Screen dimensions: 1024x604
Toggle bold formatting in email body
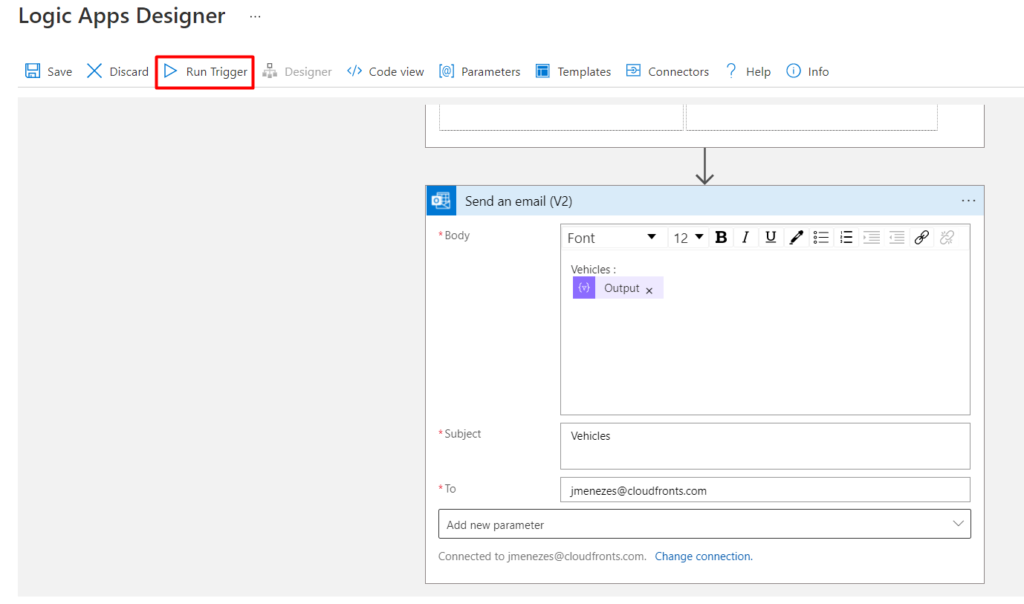(721, 237)
